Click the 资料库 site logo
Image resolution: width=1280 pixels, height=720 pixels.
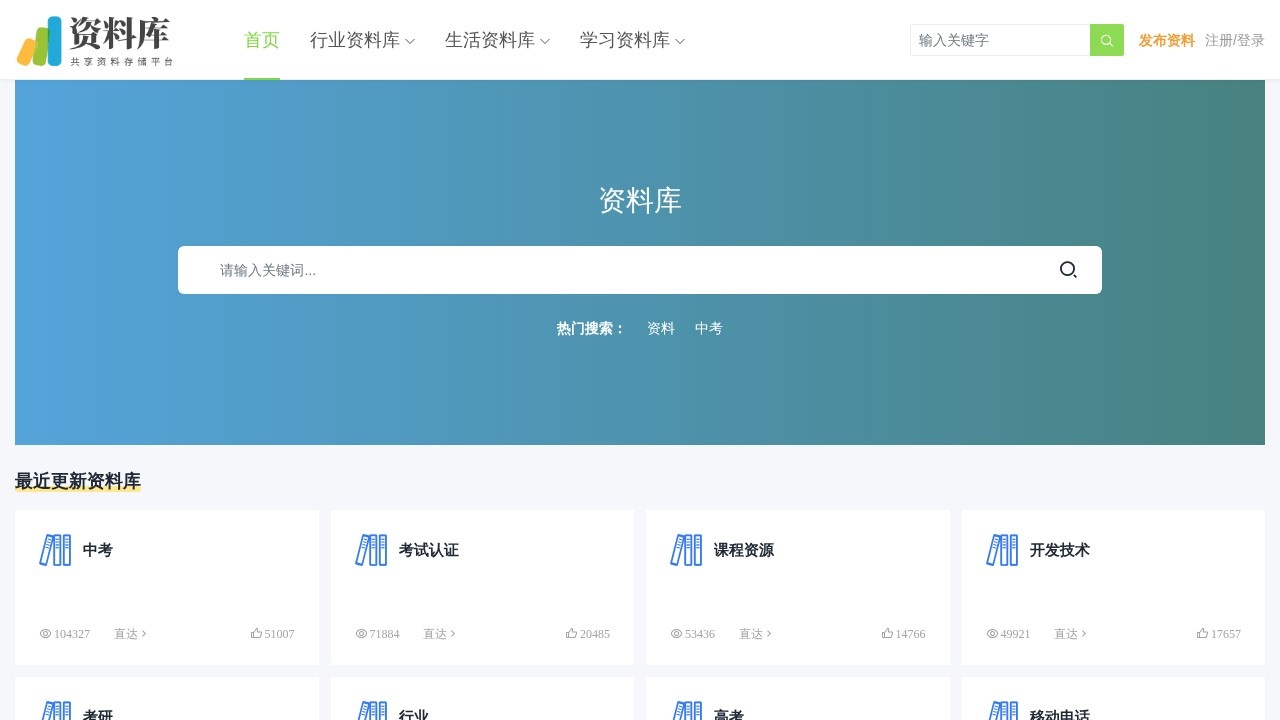coord(95,41)
